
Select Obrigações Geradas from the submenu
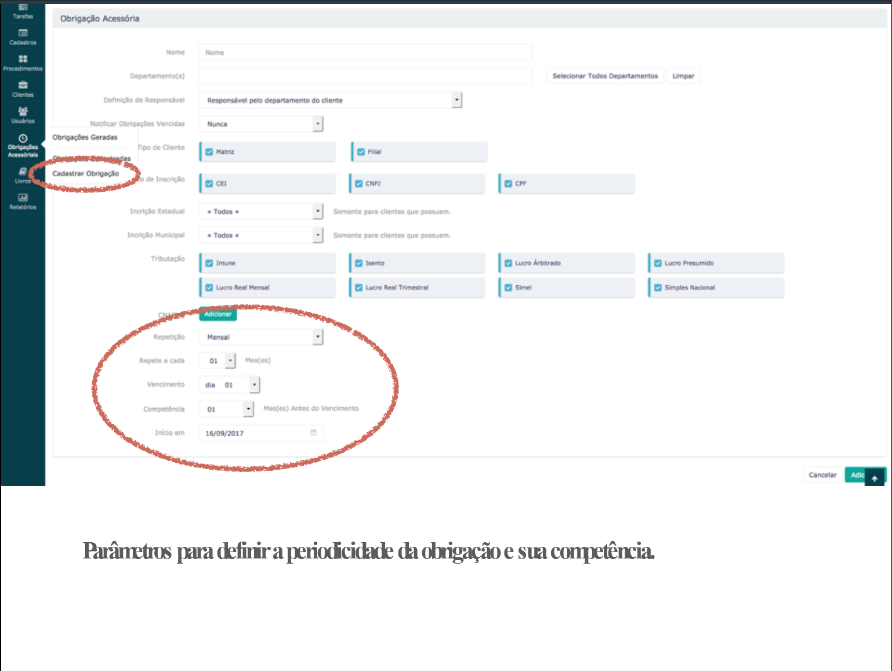tap(85, 137)
